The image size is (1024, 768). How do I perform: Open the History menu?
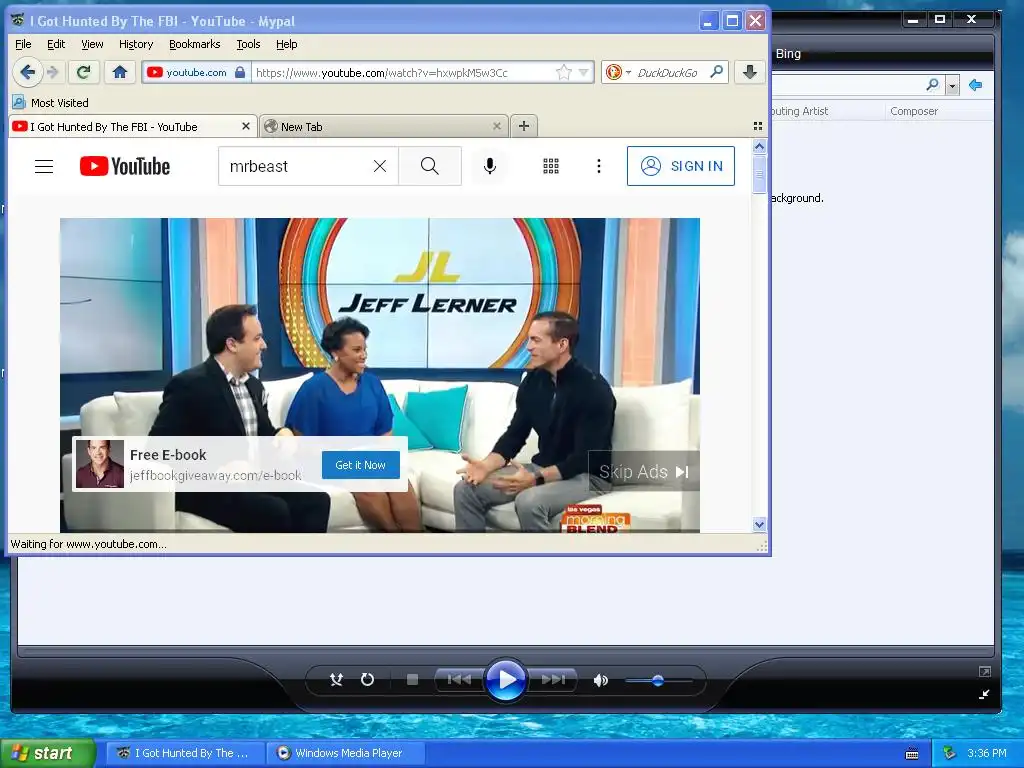(x=136, y=44)
